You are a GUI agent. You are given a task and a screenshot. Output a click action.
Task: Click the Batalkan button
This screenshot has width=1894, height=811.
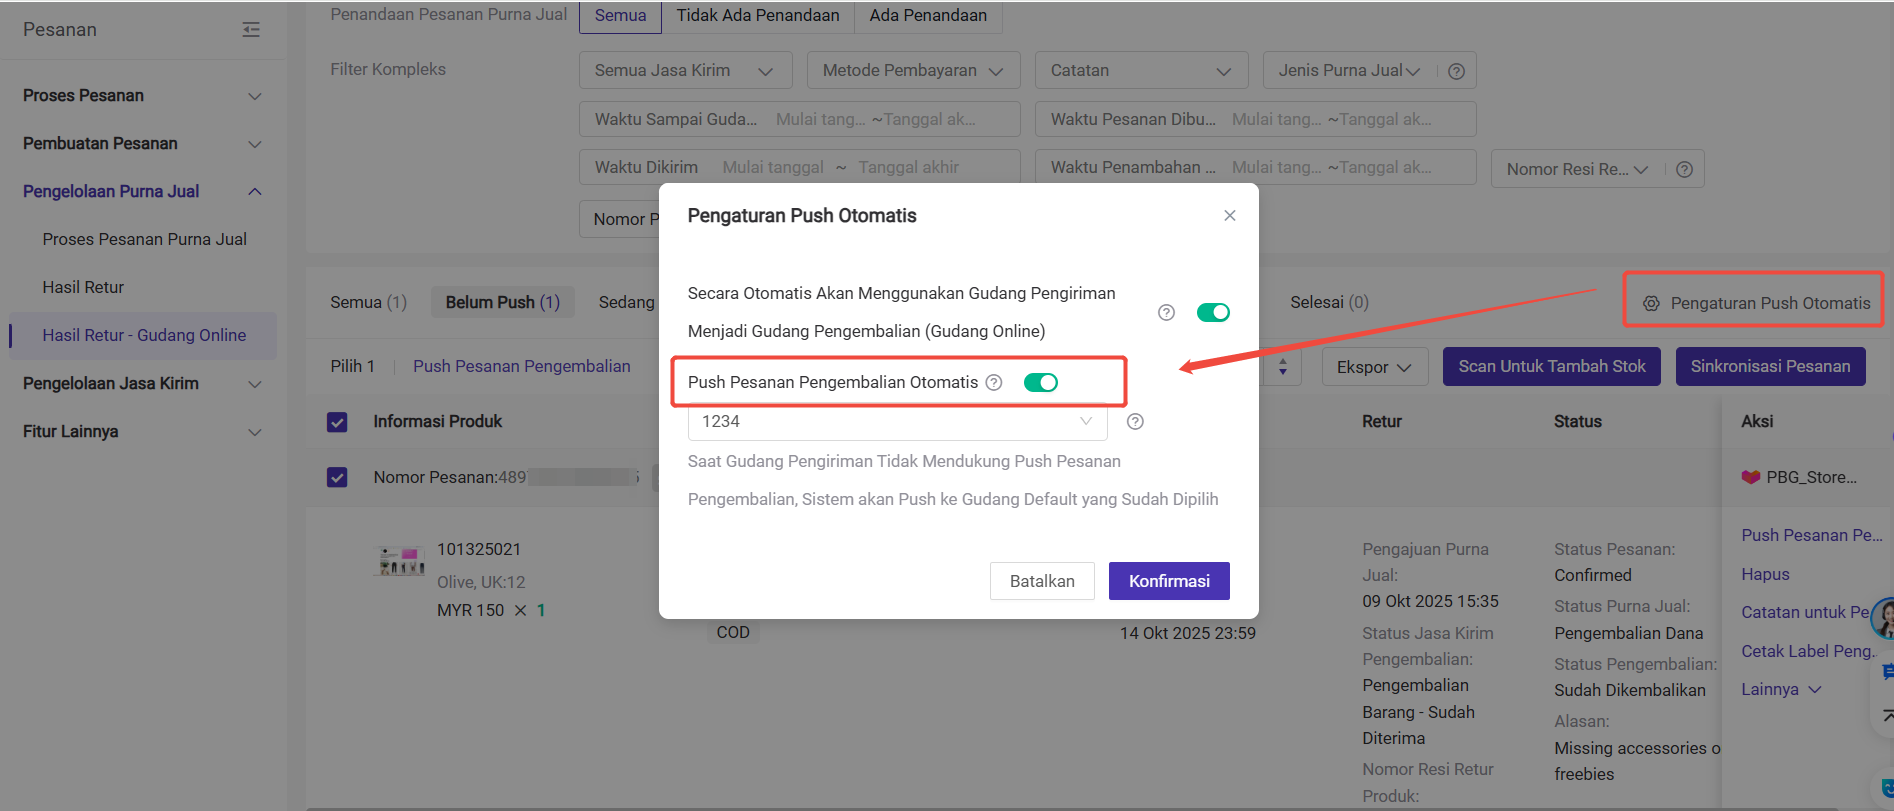pos(1041,581)
